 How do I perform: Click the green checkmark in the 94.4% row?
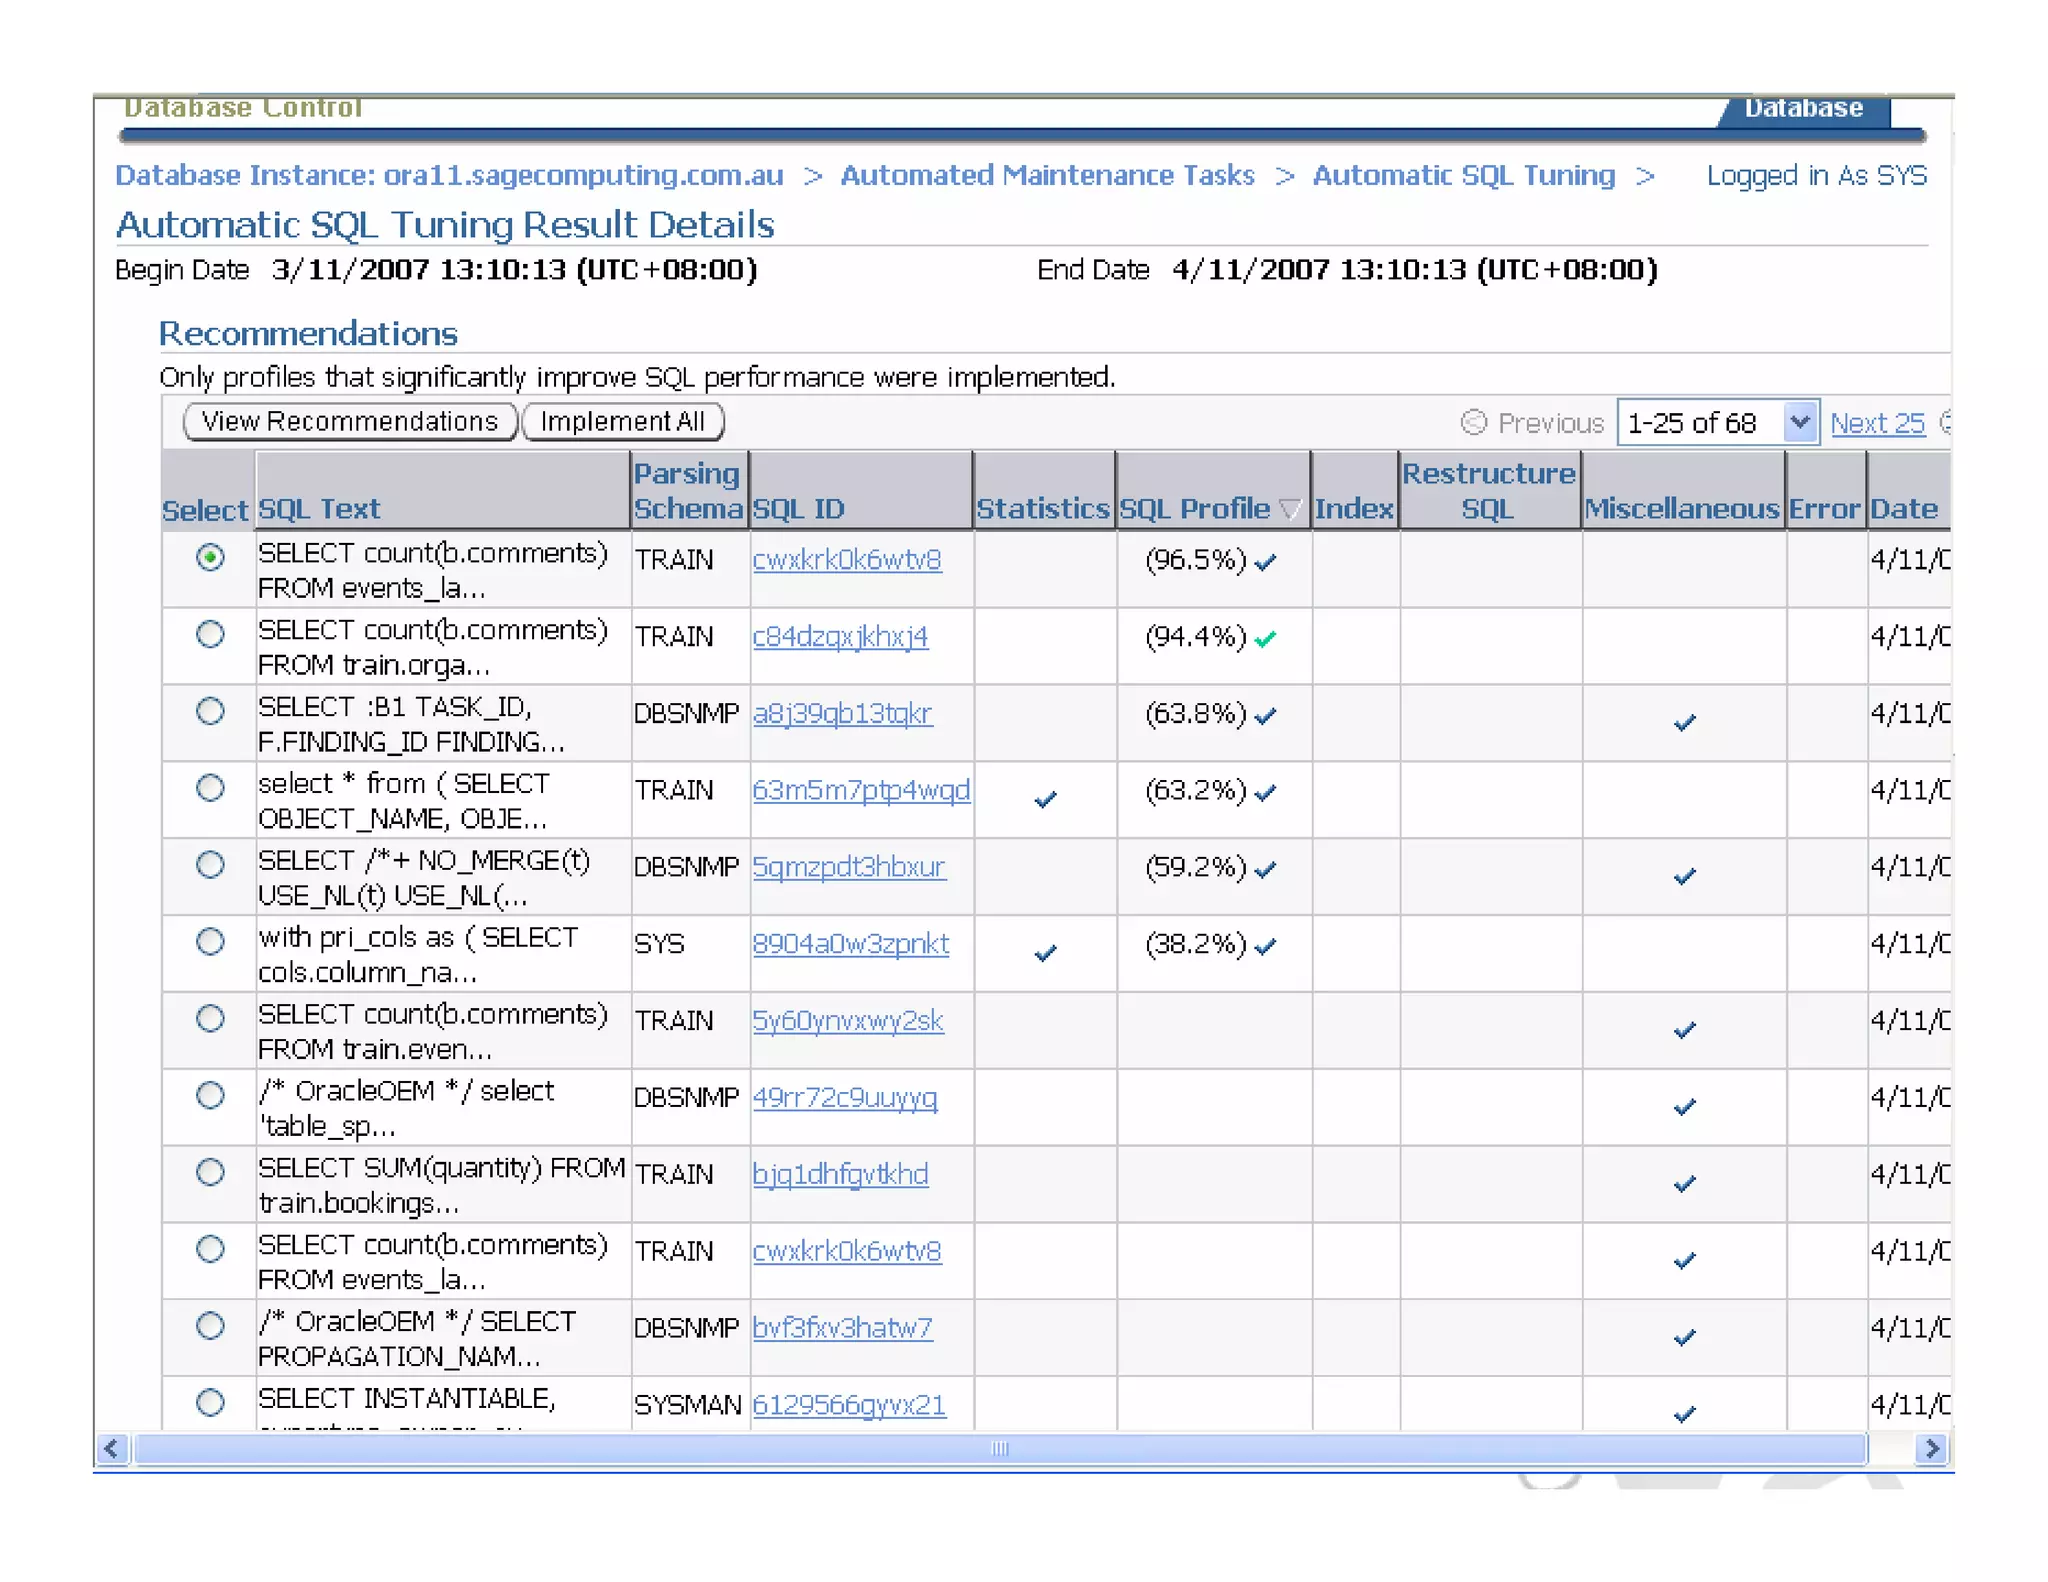(x=1266, y=639)
